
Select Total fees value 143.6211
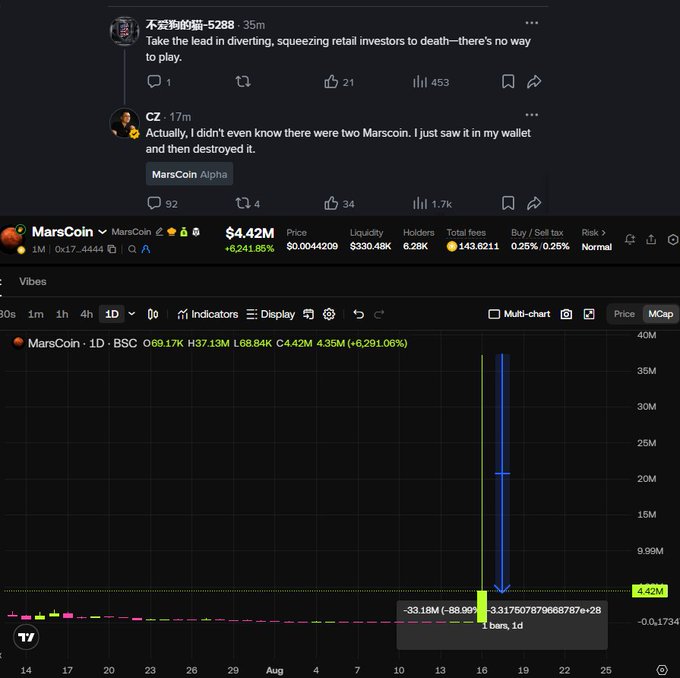(x=478, y=246)
